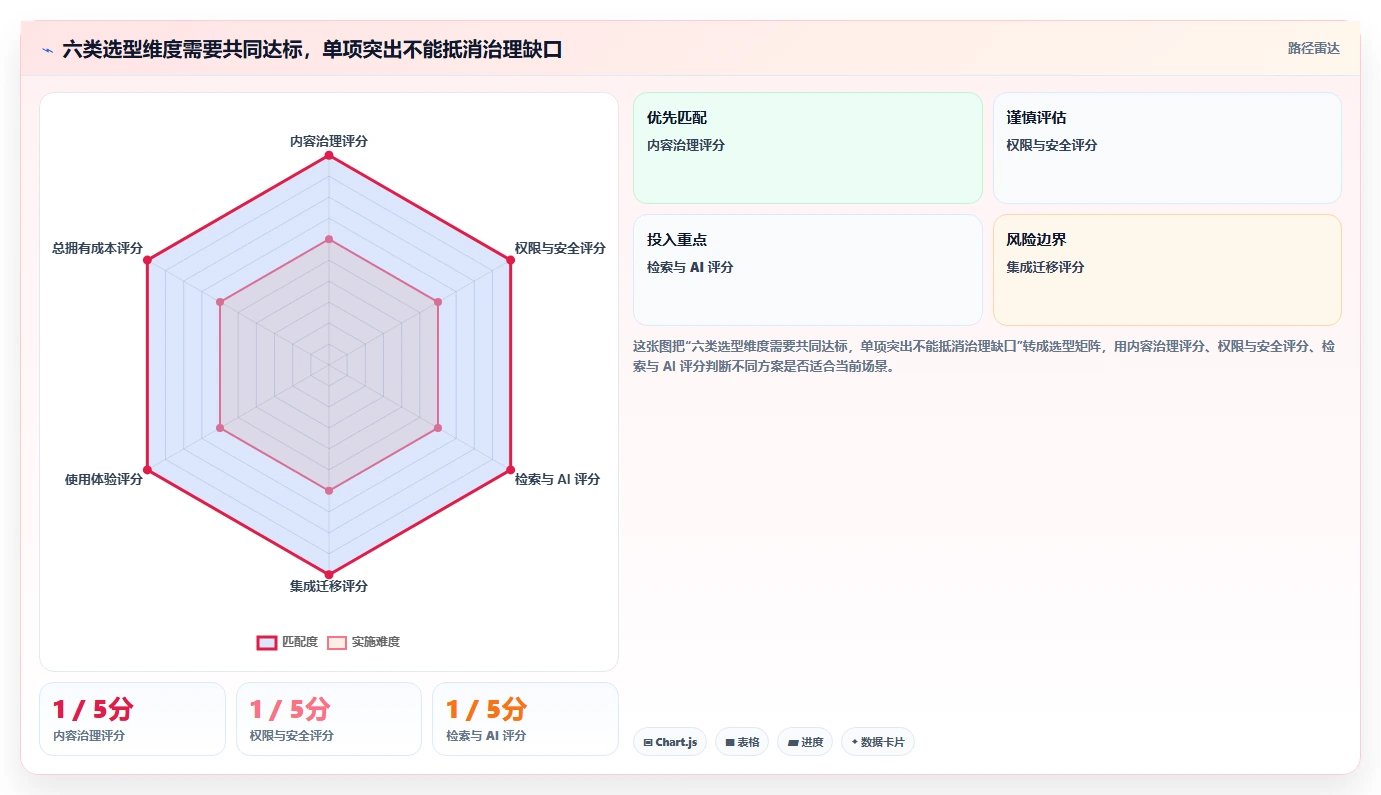Click the 总拥有成本评分 radar axis label
This screenshot has width=1381, height=795.
pos(97,248)
